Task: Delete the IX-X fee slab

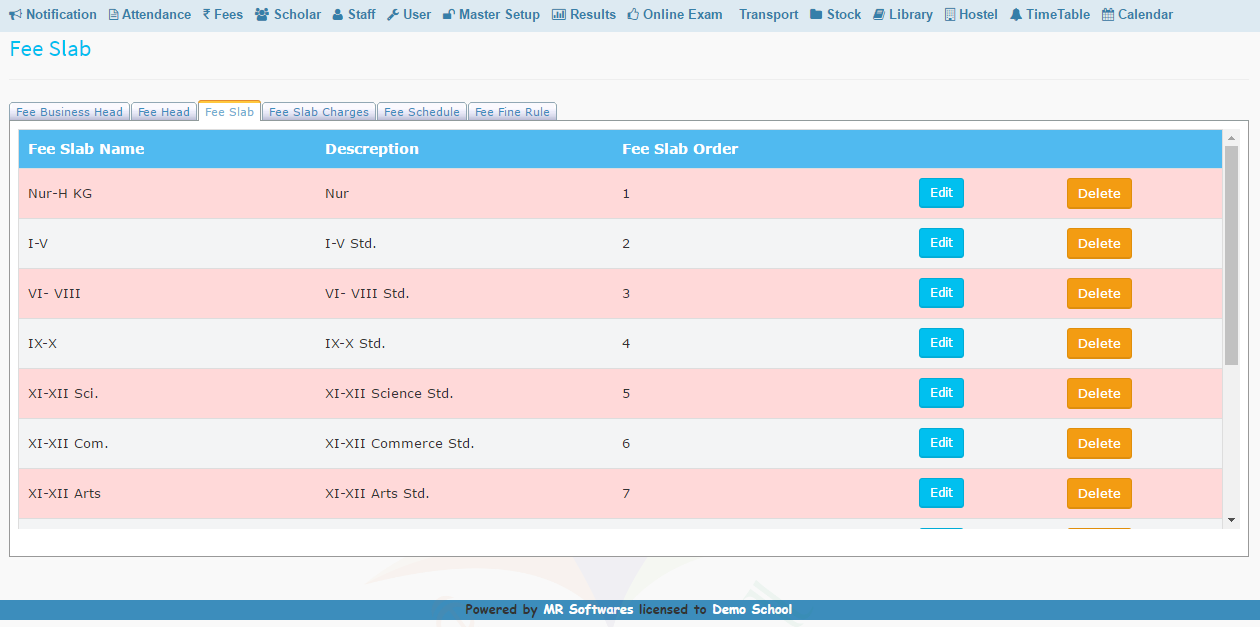Action: point(1099,343)
